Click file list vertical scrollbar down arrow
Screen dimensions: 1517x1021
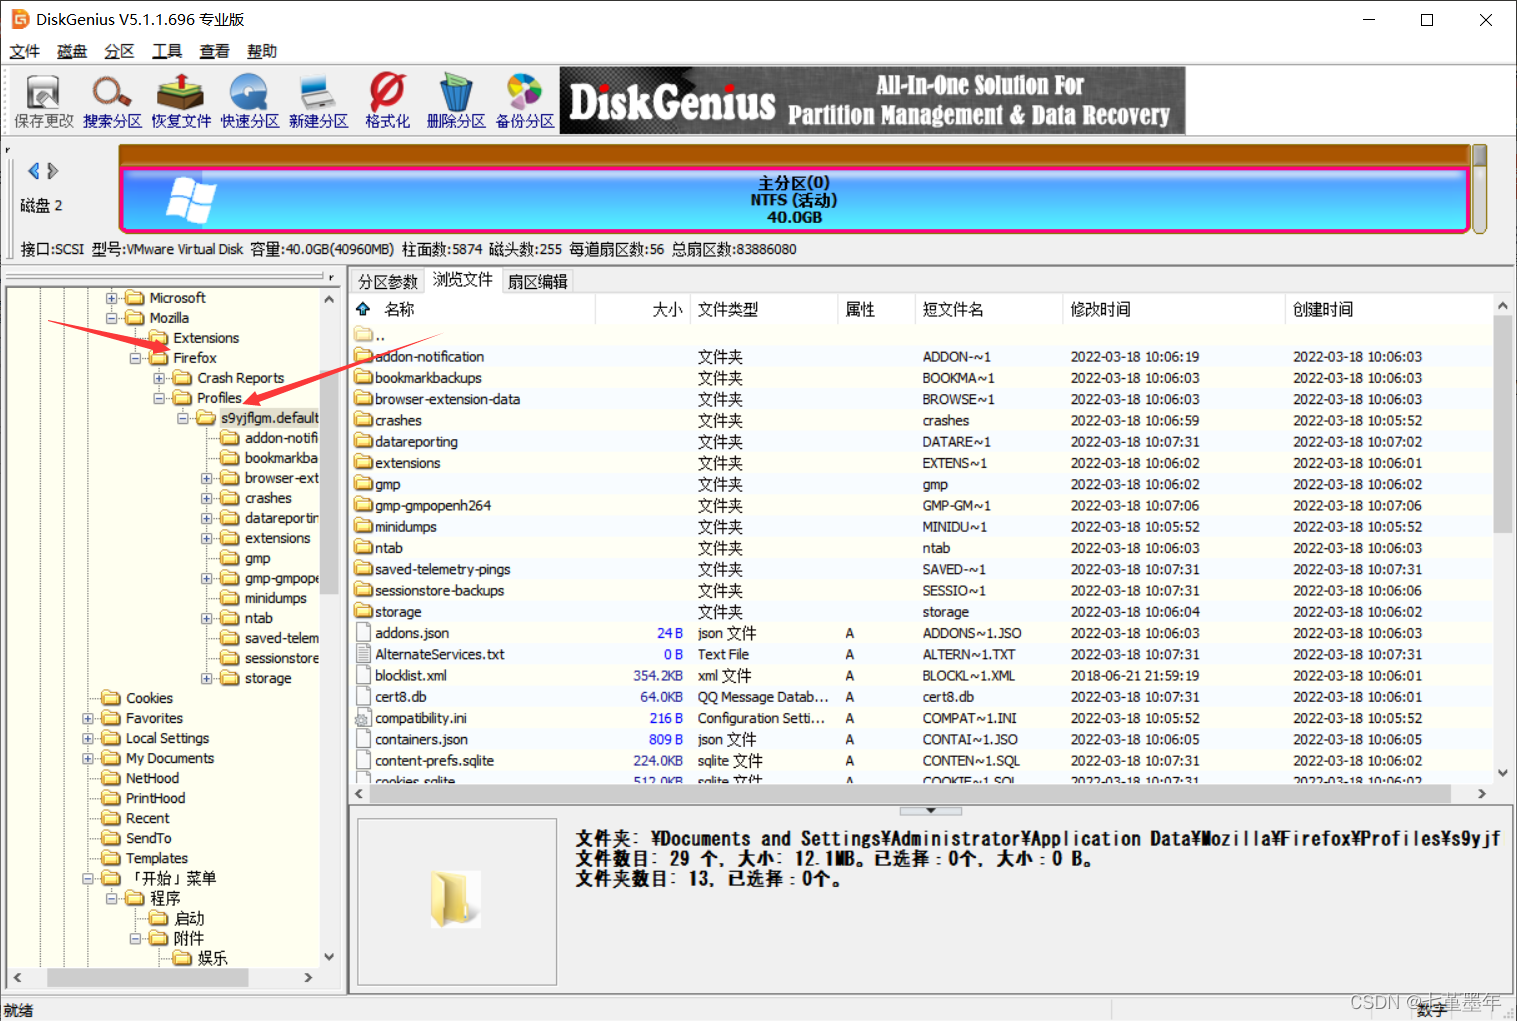tap(1502, 773)
